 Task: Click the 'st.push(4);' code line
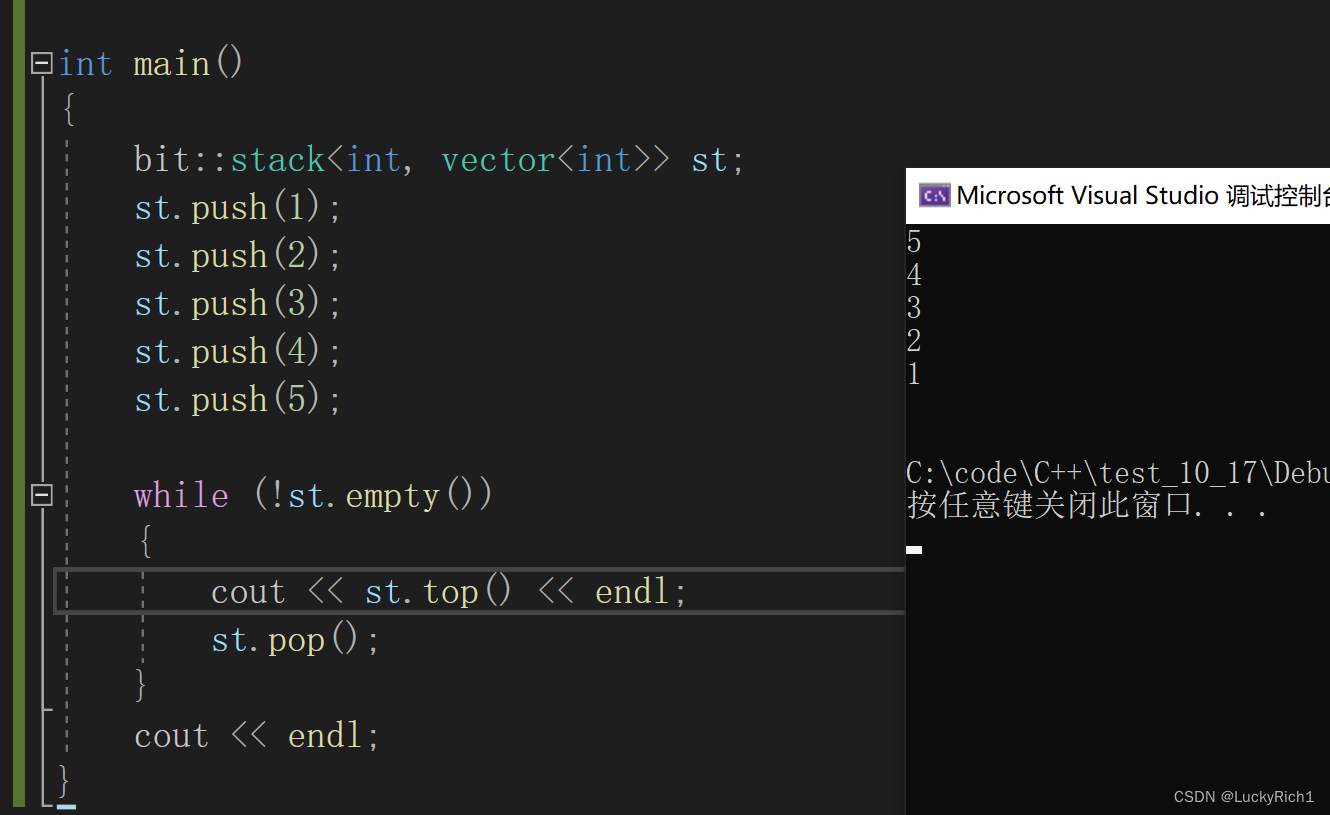tap(239, 352)
